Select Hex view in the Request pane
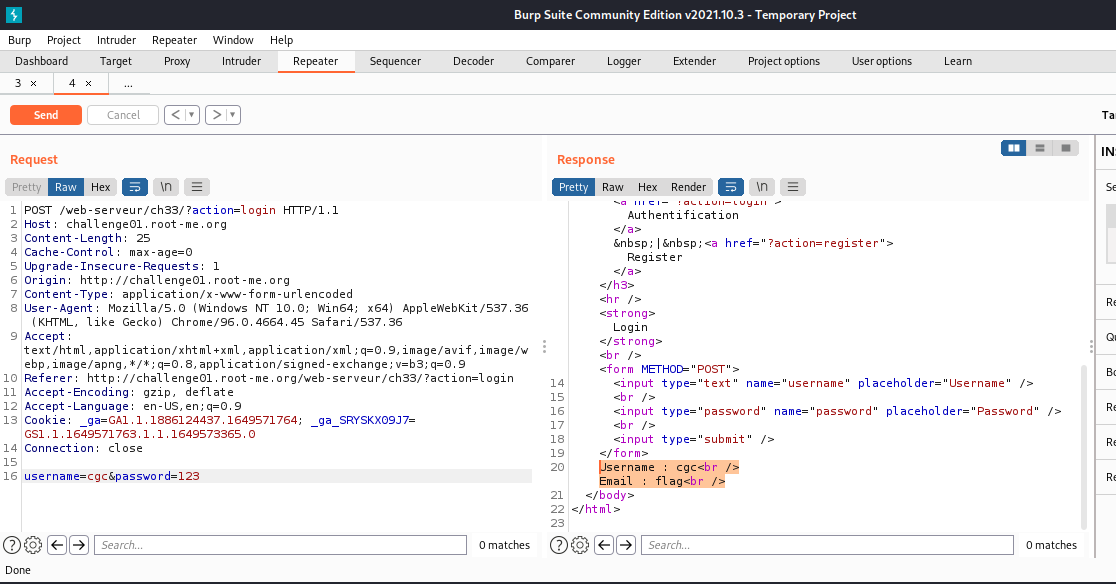 coord(100,187)
